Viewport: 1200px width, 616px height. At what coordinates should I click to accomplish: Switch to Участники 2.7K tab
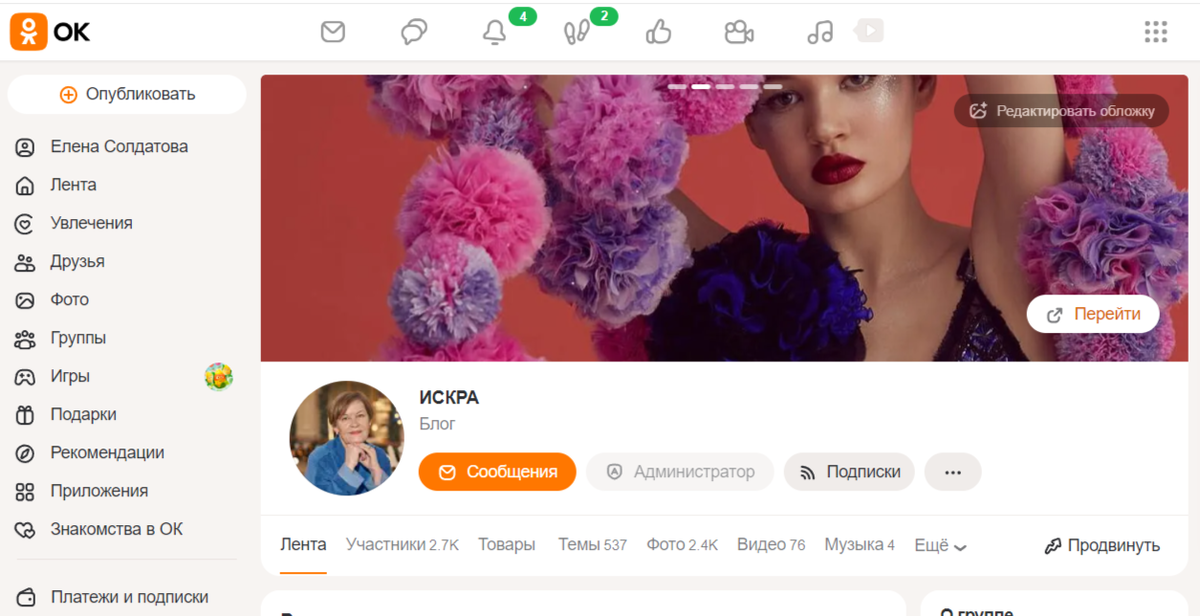tap(402, 545)
